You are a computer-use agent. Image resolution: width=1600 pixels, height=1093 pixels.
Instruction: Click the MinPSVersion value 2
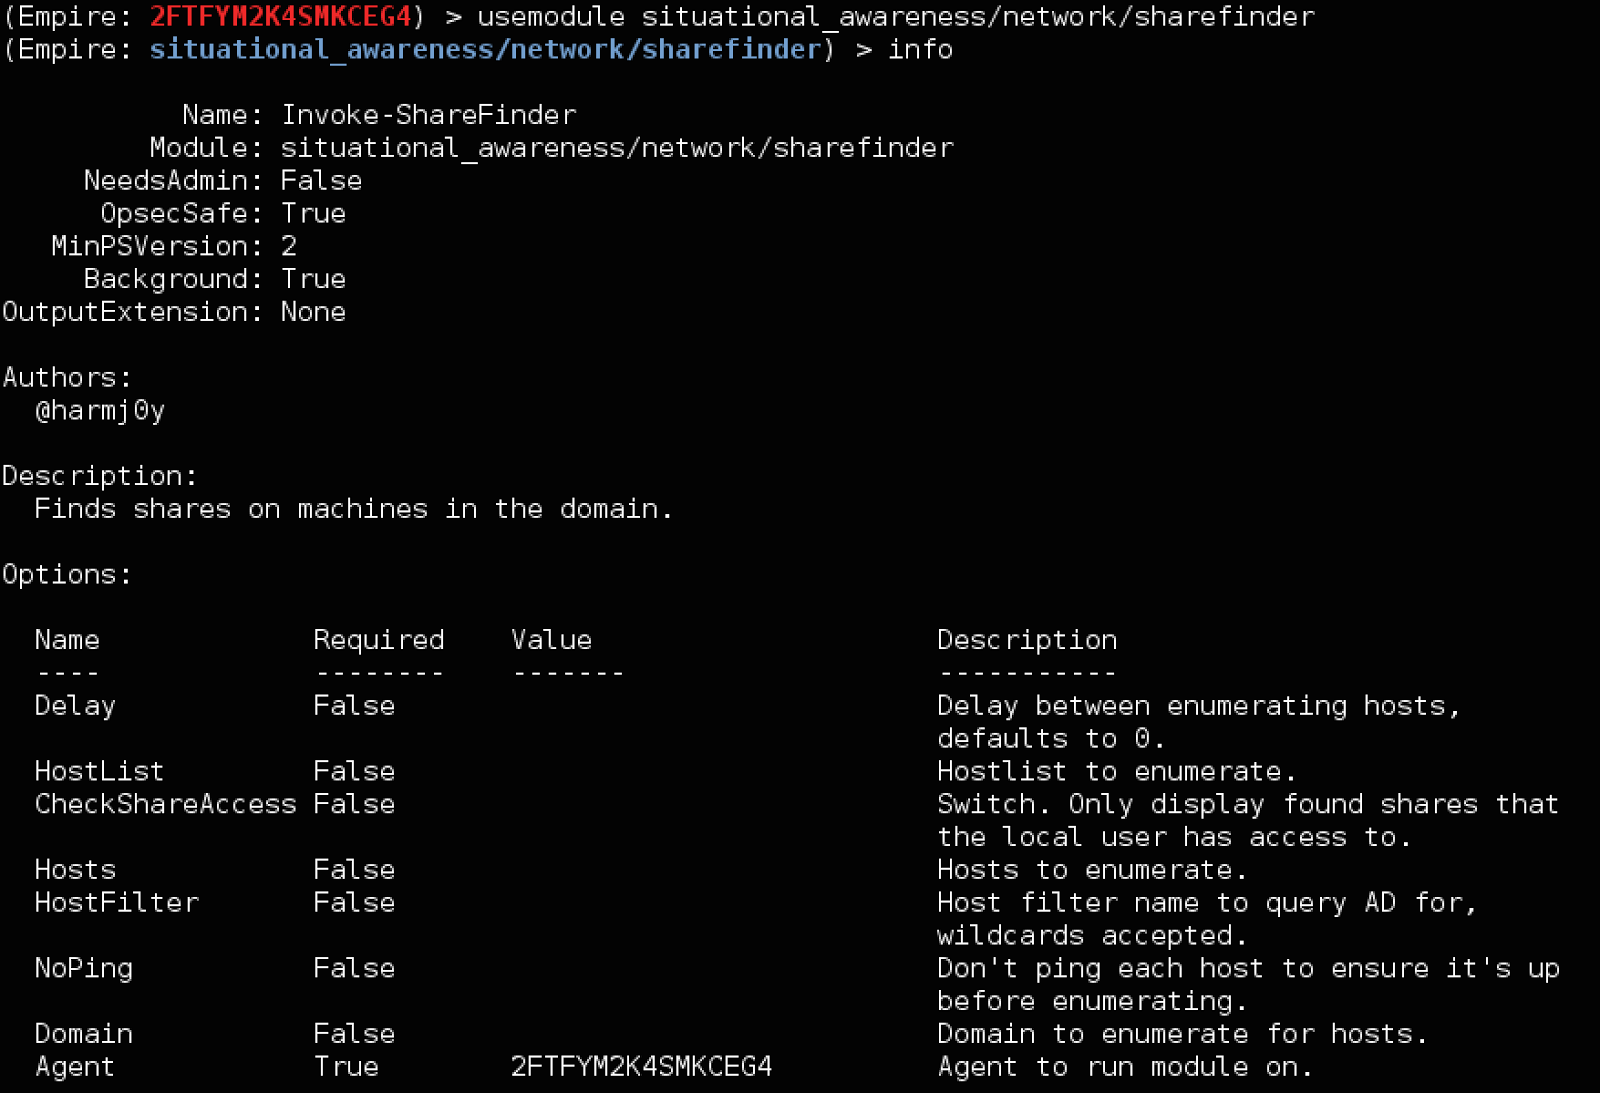coord(289,247)
